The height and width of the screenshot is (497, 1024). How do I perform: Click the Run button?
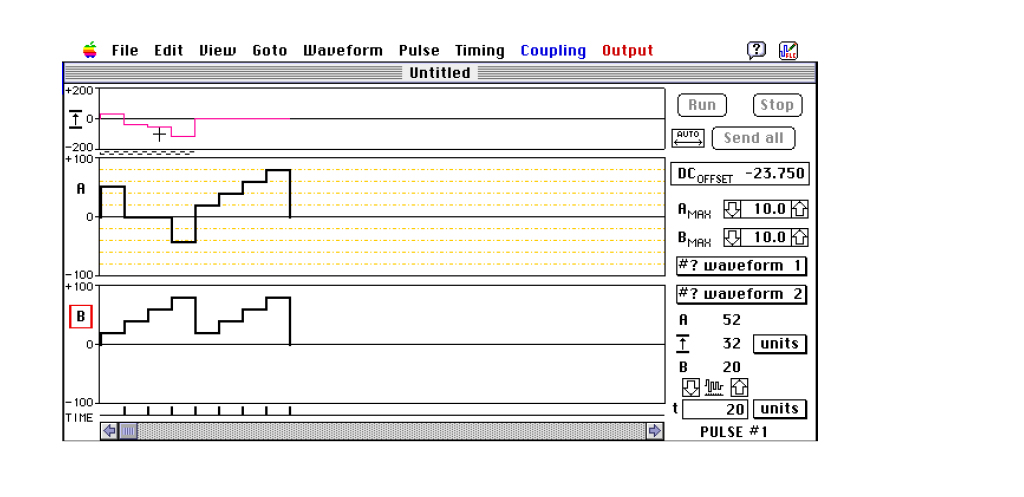coord(702,105)
